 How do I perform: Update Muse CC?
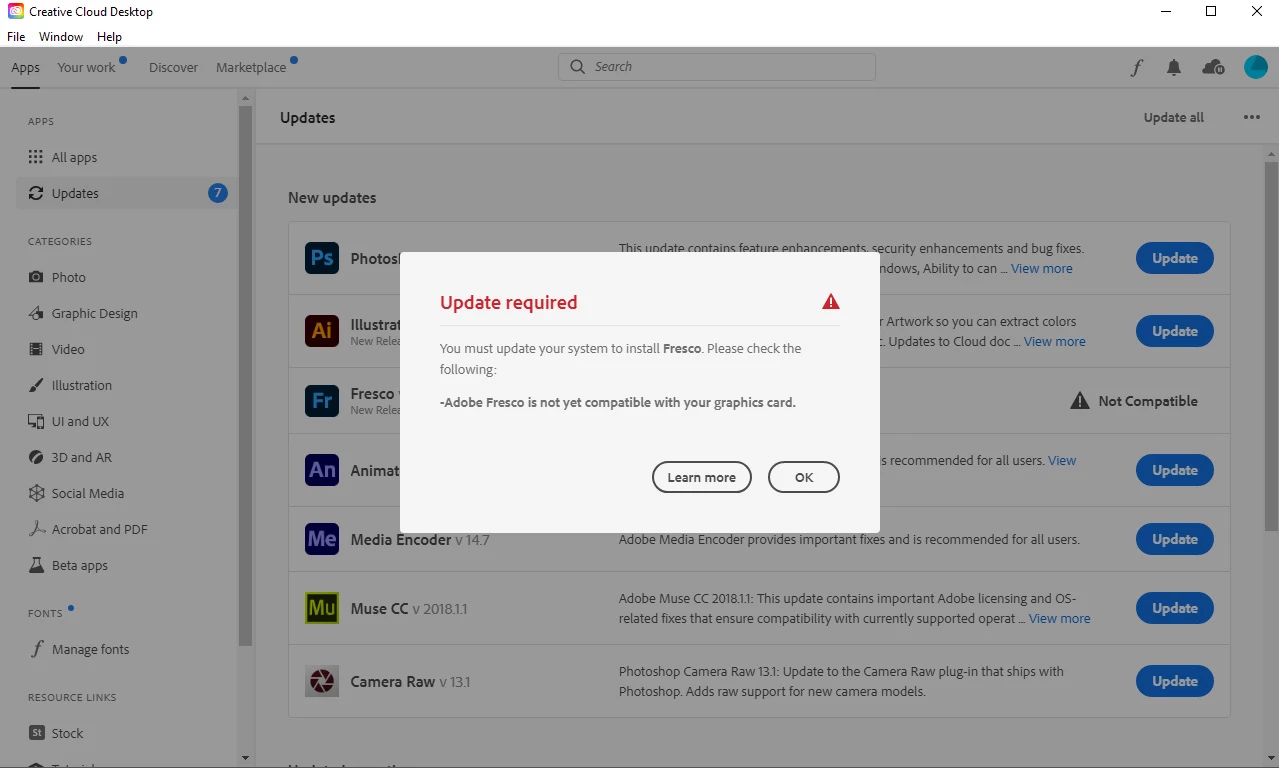pos(1175,608)
